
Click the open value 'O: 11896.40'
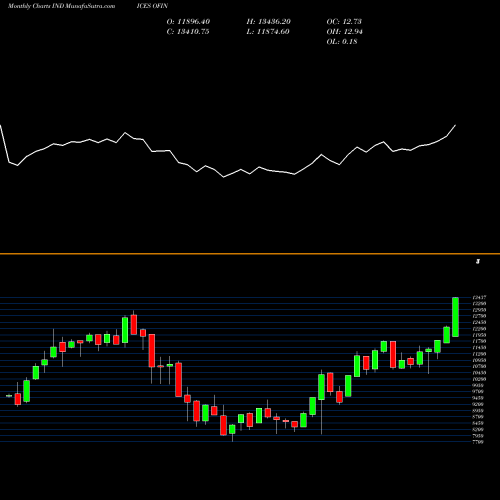coord(188,22)
